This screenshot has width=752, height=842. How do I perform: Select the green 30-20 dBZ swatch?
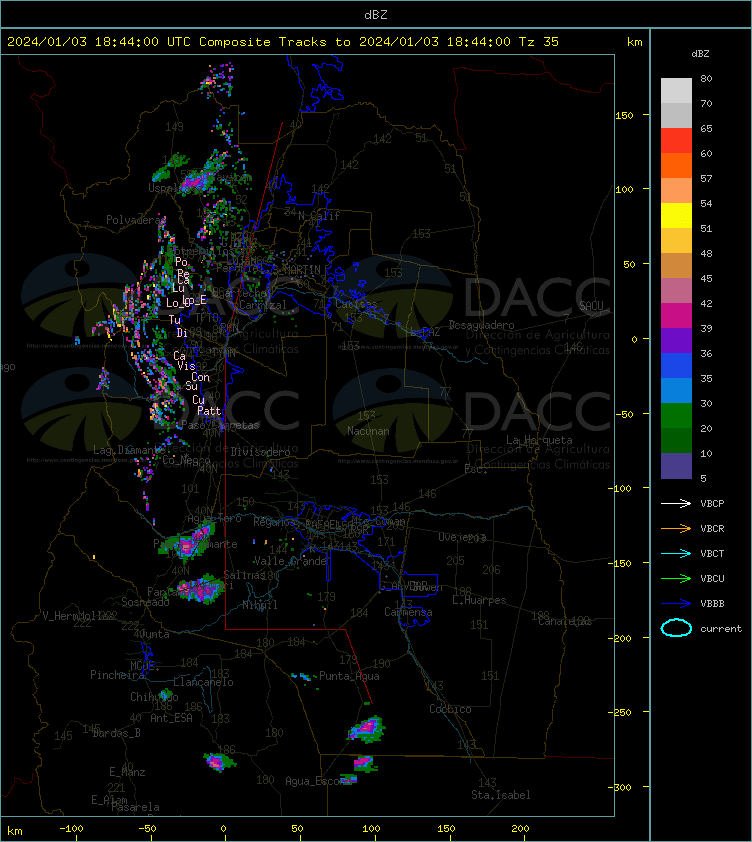click(676, 415)
